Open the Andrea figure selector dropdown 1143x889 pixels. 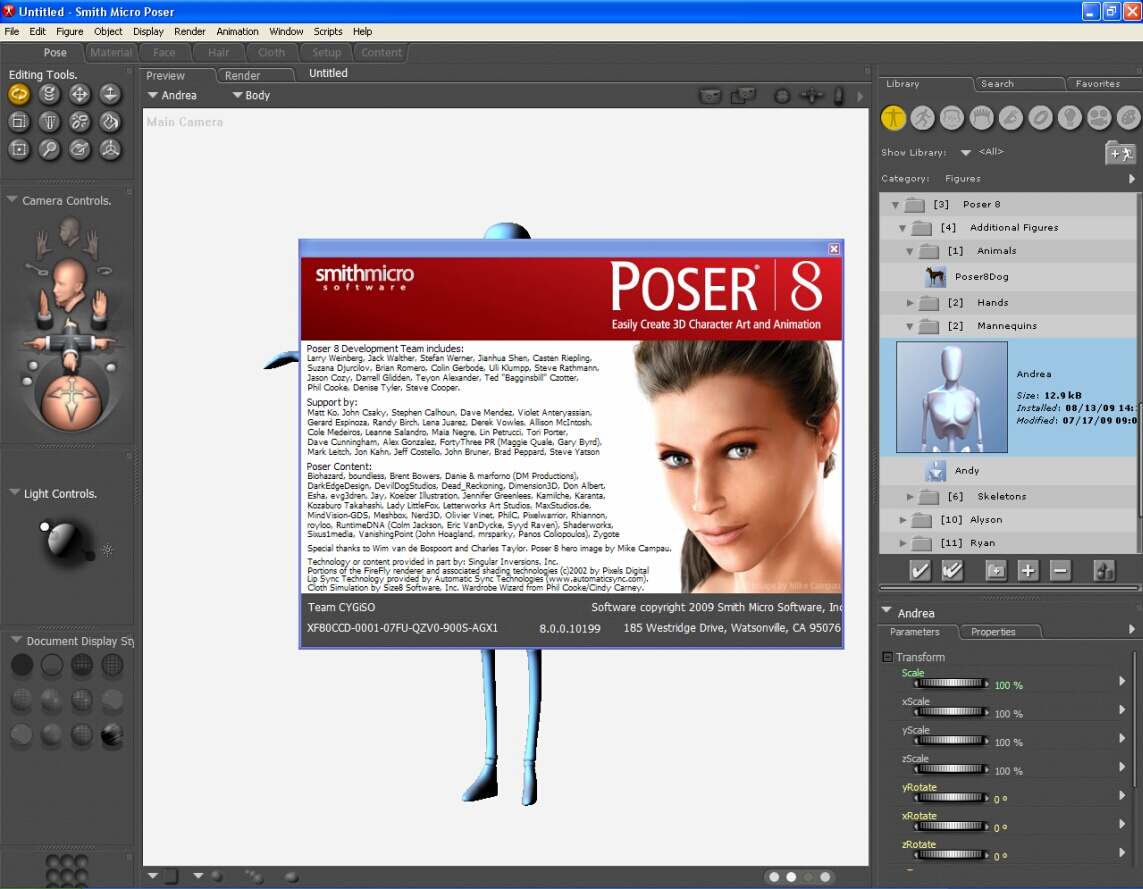coord(172,95)
